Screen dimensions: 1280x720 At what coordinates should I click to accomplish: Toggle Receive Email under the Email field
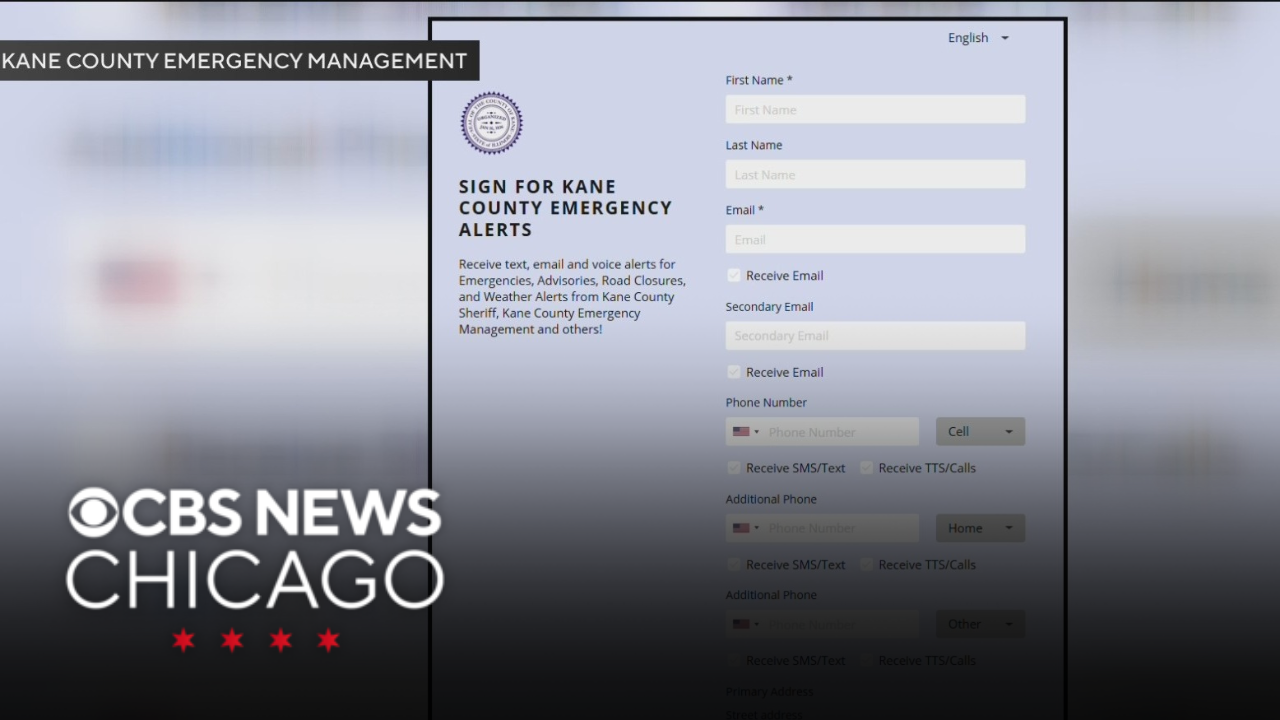point(734,276)
